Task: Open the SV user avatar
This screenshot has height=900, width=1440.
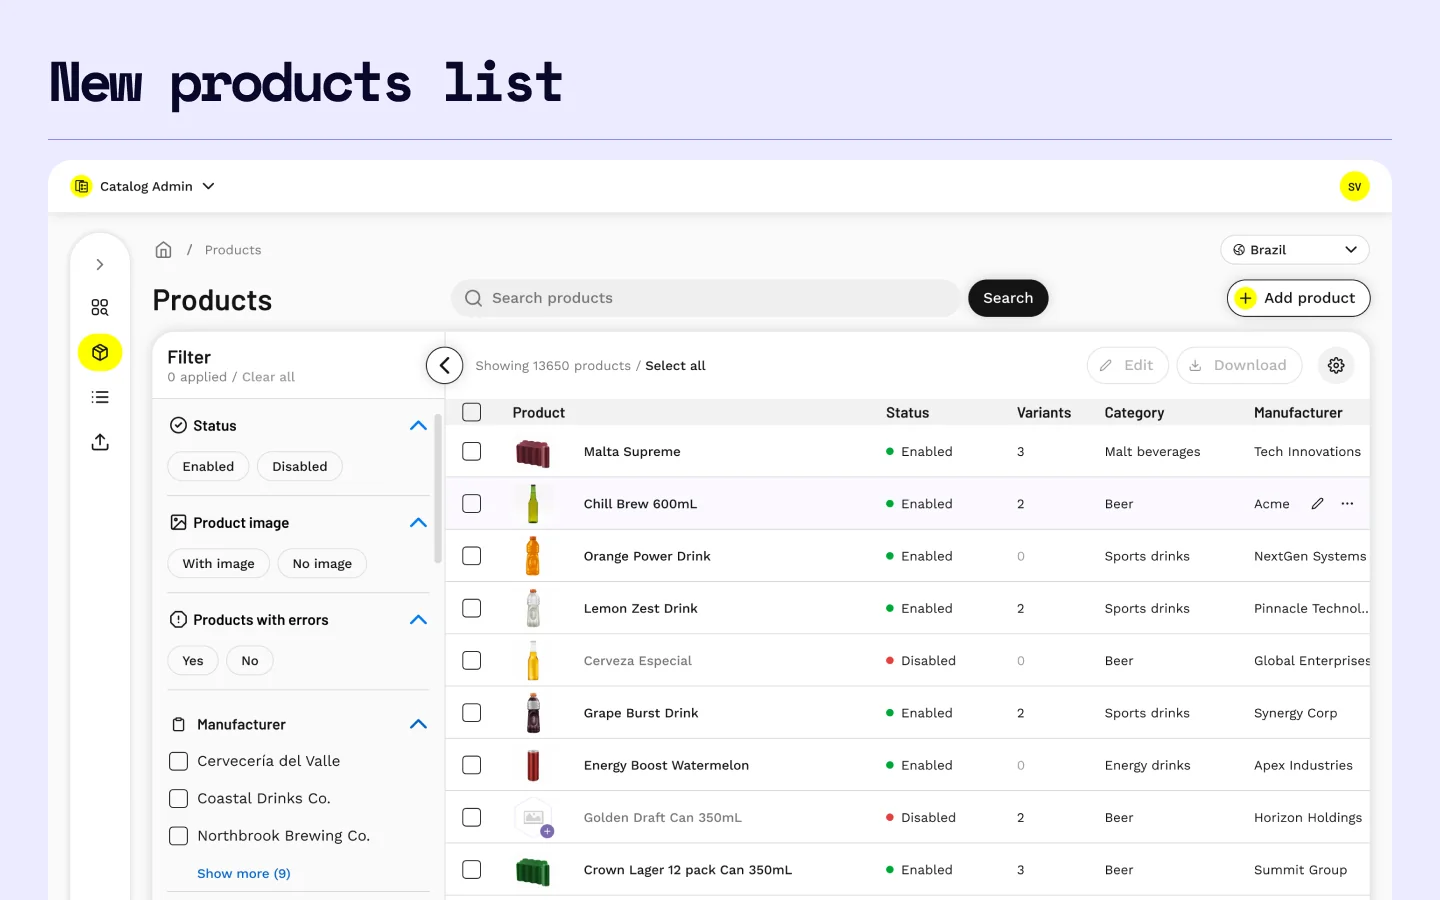Action: (x=1355, y=187)
